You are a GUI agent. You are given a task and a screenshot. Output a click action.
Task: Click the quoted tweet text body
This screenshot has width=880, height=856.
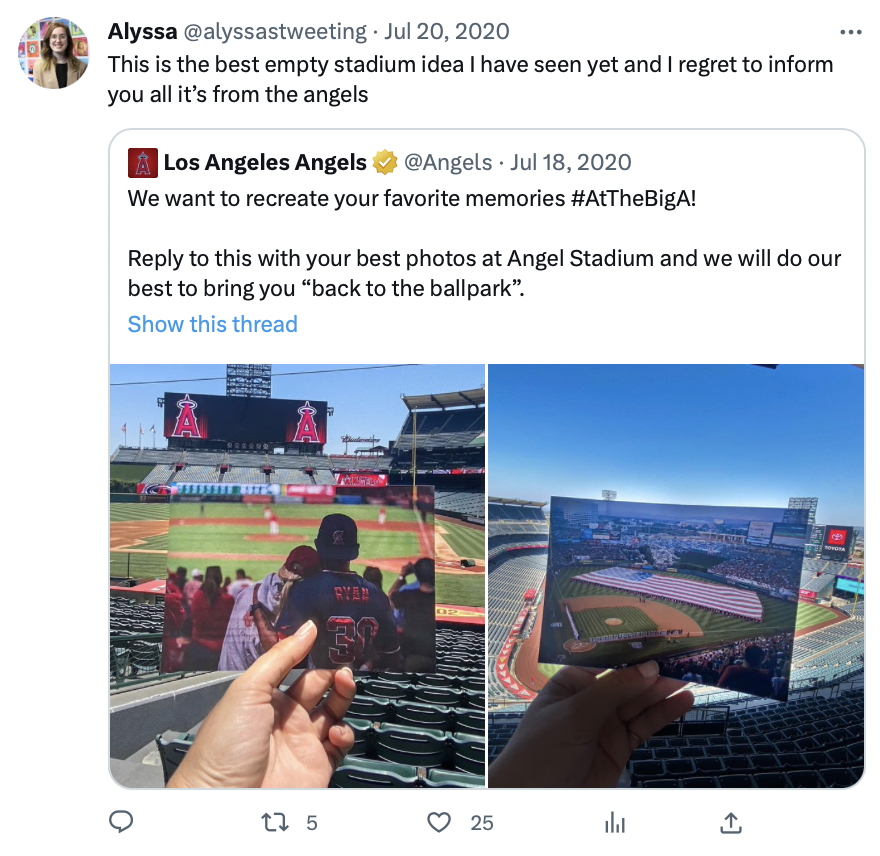point(484,243)
